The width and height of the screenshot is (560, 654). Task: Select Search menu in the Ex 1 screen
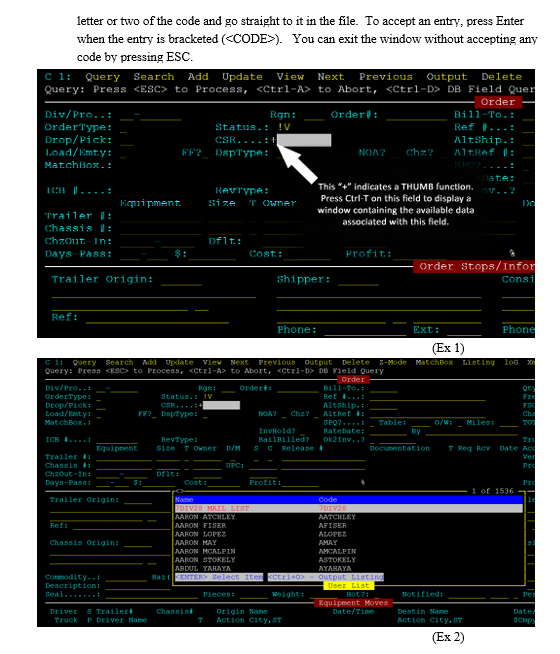[154, 77]
